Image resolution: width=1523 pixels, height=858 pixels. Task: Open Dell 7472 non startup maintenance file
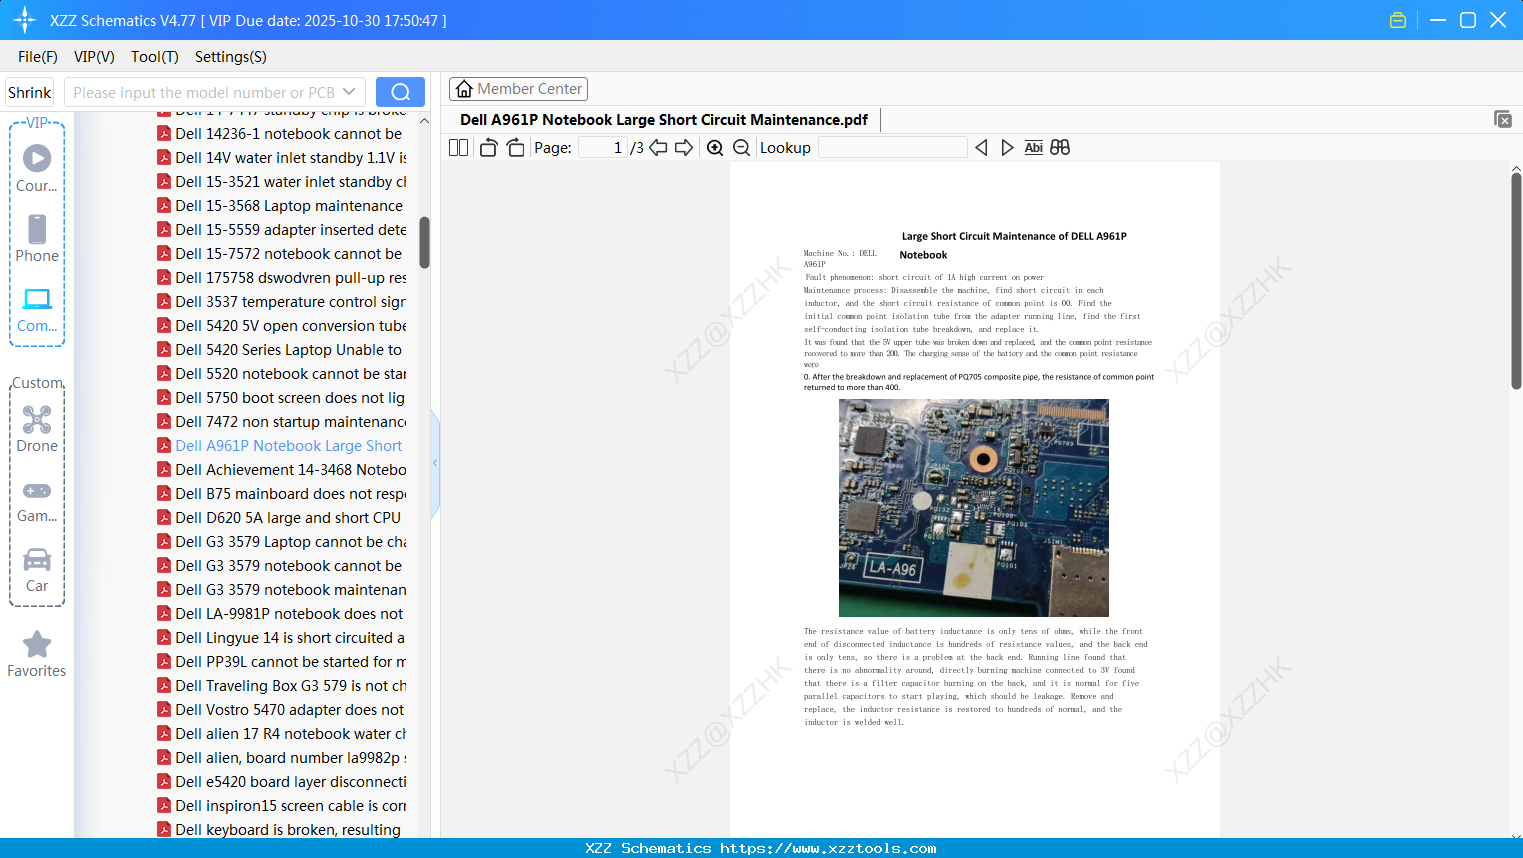(281, 422)
